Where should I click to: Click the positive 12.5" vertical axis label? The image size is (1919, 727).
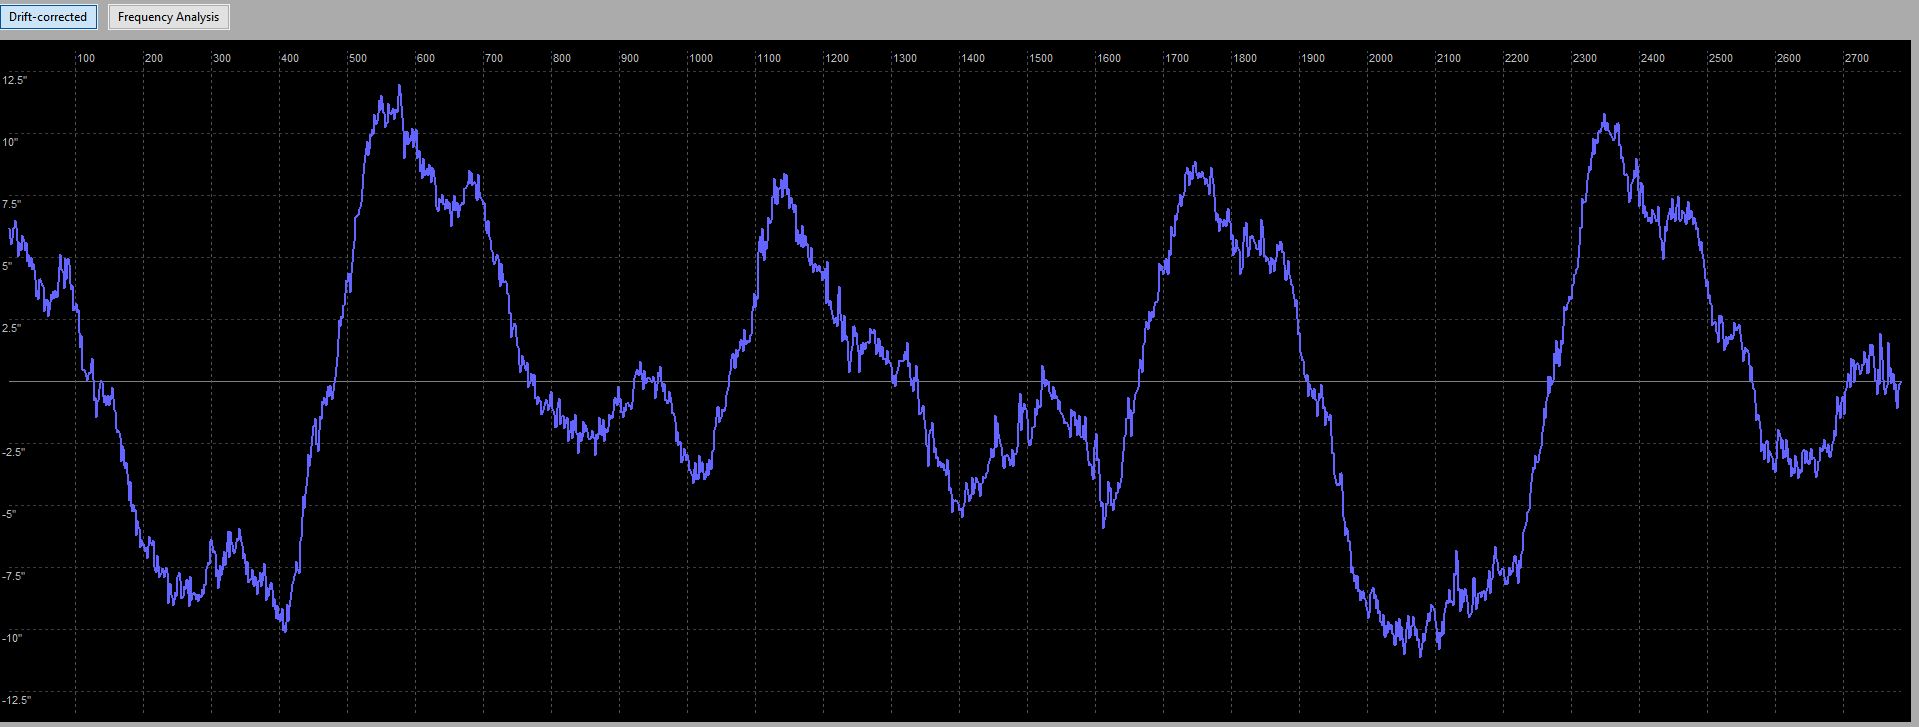pyautogui.click(x=16, y=80)
